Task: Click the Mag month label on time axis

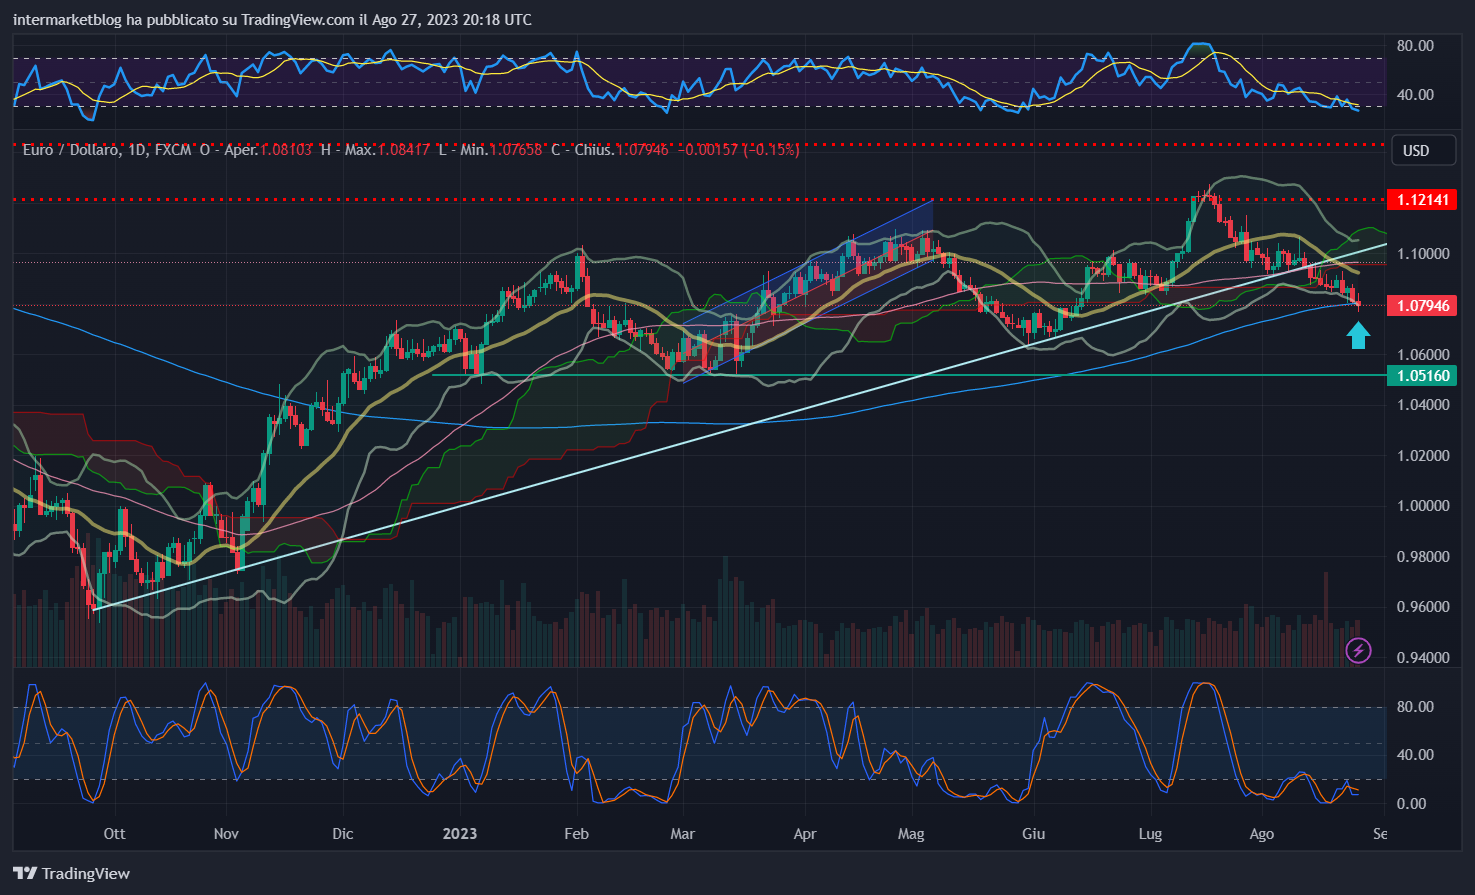Action: click(911, 833)
